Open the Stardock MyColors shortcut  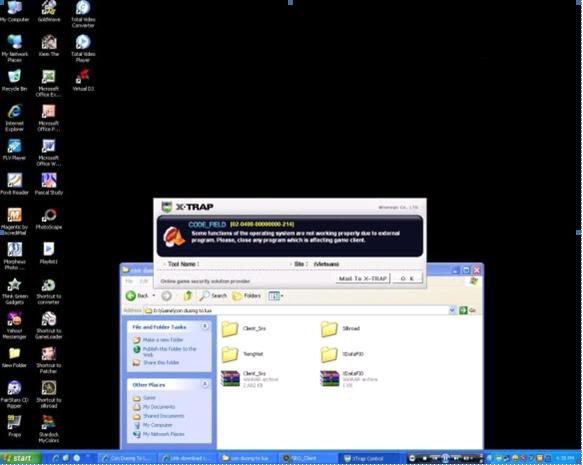[48, 429]
